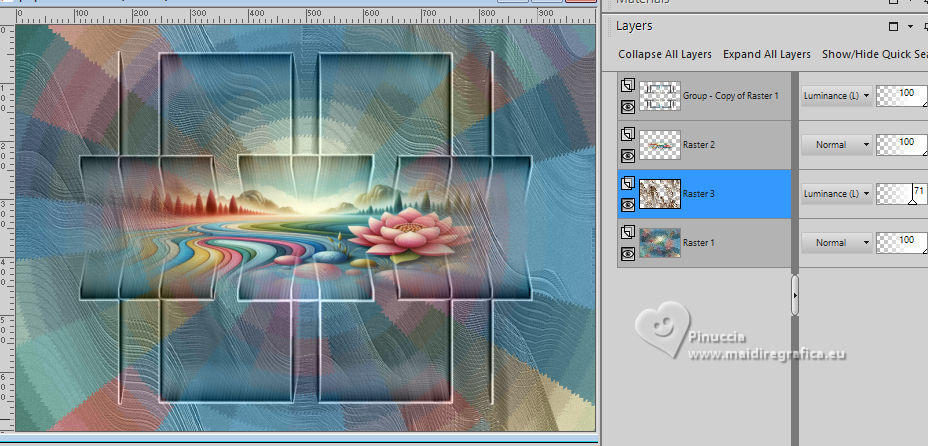Click the Raster 3 layer name
Screen dimensions: 928x446
point(700,194)
